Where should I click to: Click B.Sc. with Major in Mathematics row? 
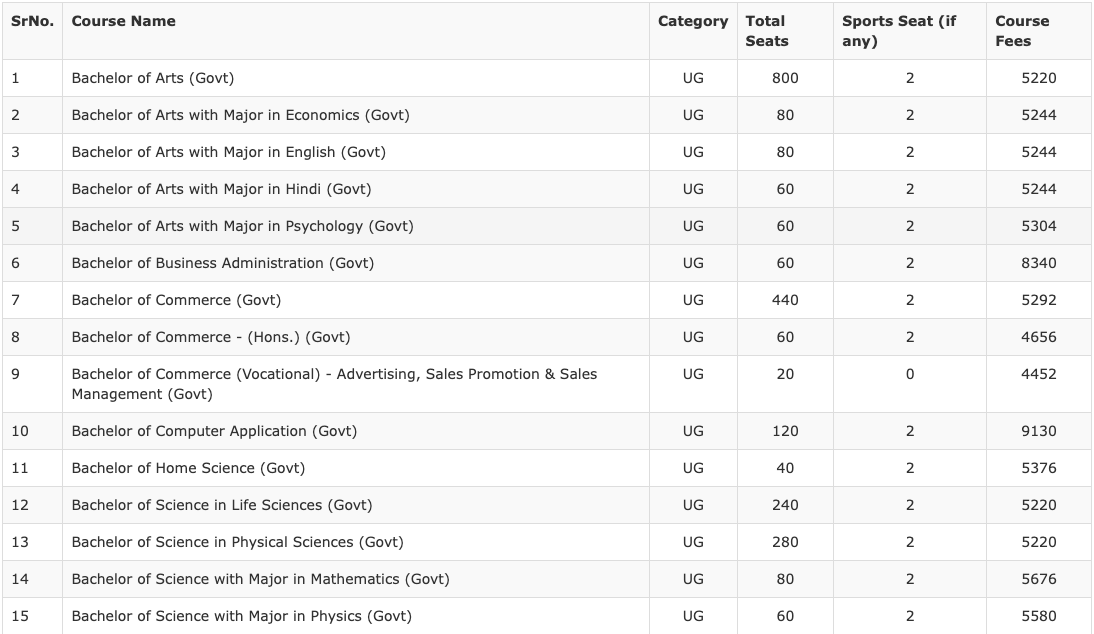pos(260,579)
